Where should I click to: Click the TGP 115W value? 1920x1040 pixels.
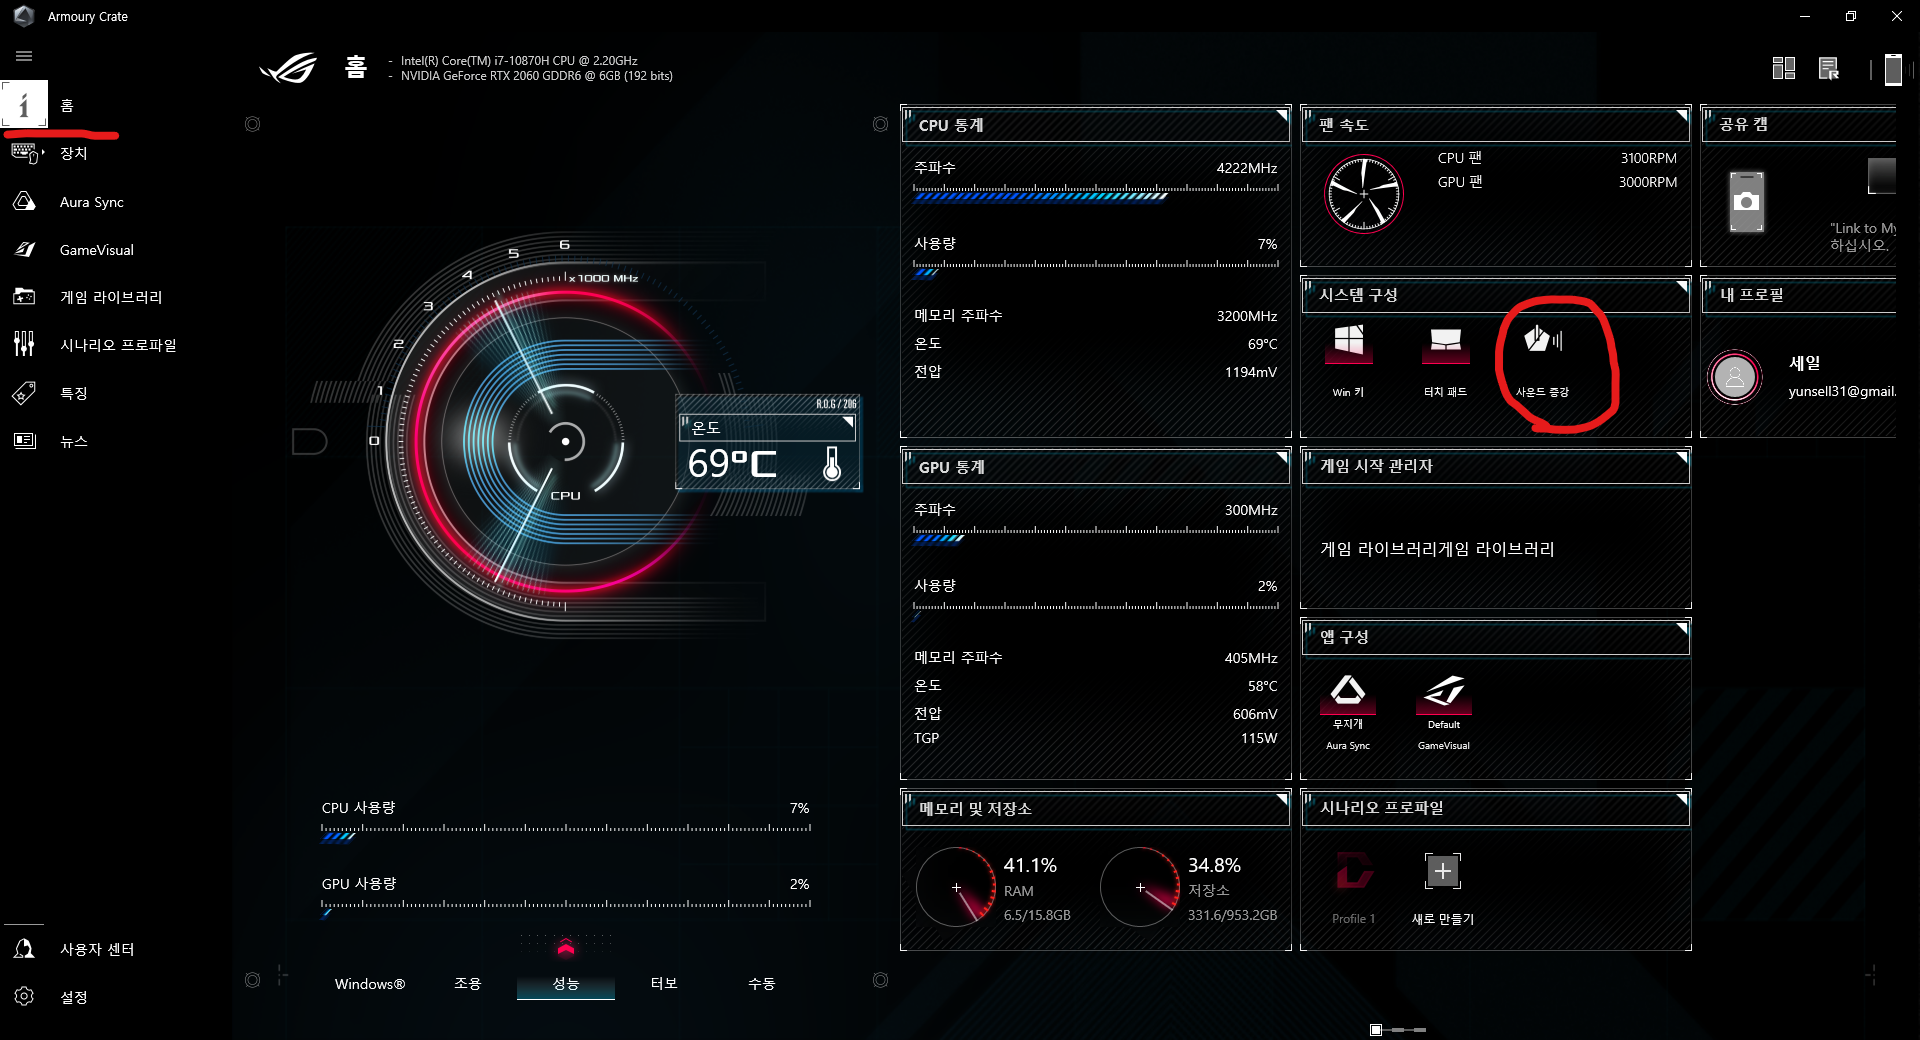(x=1259, y=738)
